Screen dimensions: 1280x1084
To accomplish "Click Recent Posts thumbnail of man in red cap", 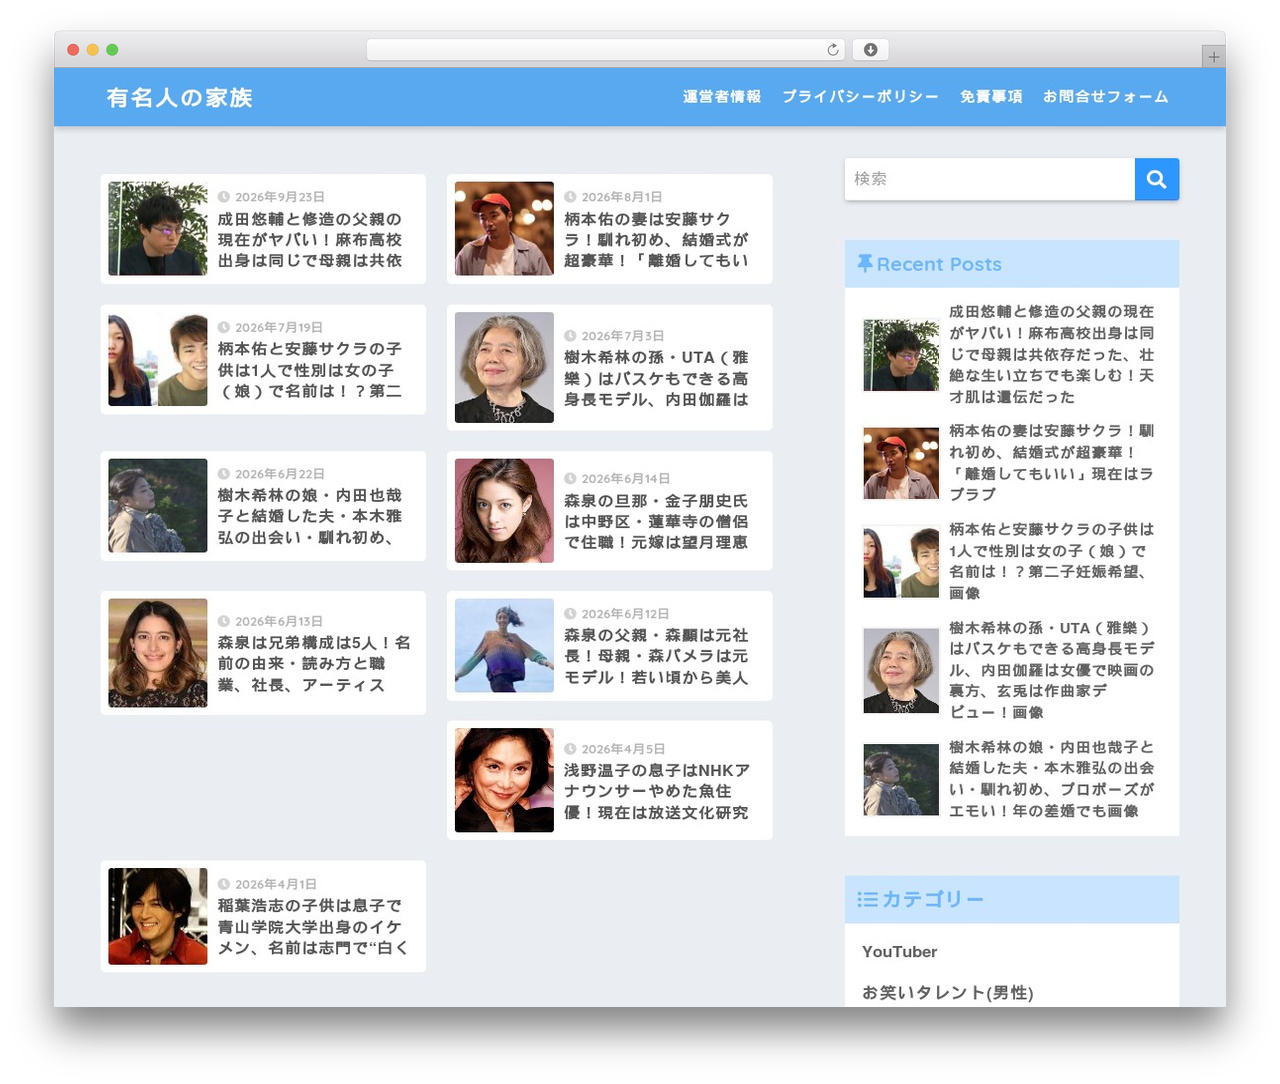I will (901, 463).
